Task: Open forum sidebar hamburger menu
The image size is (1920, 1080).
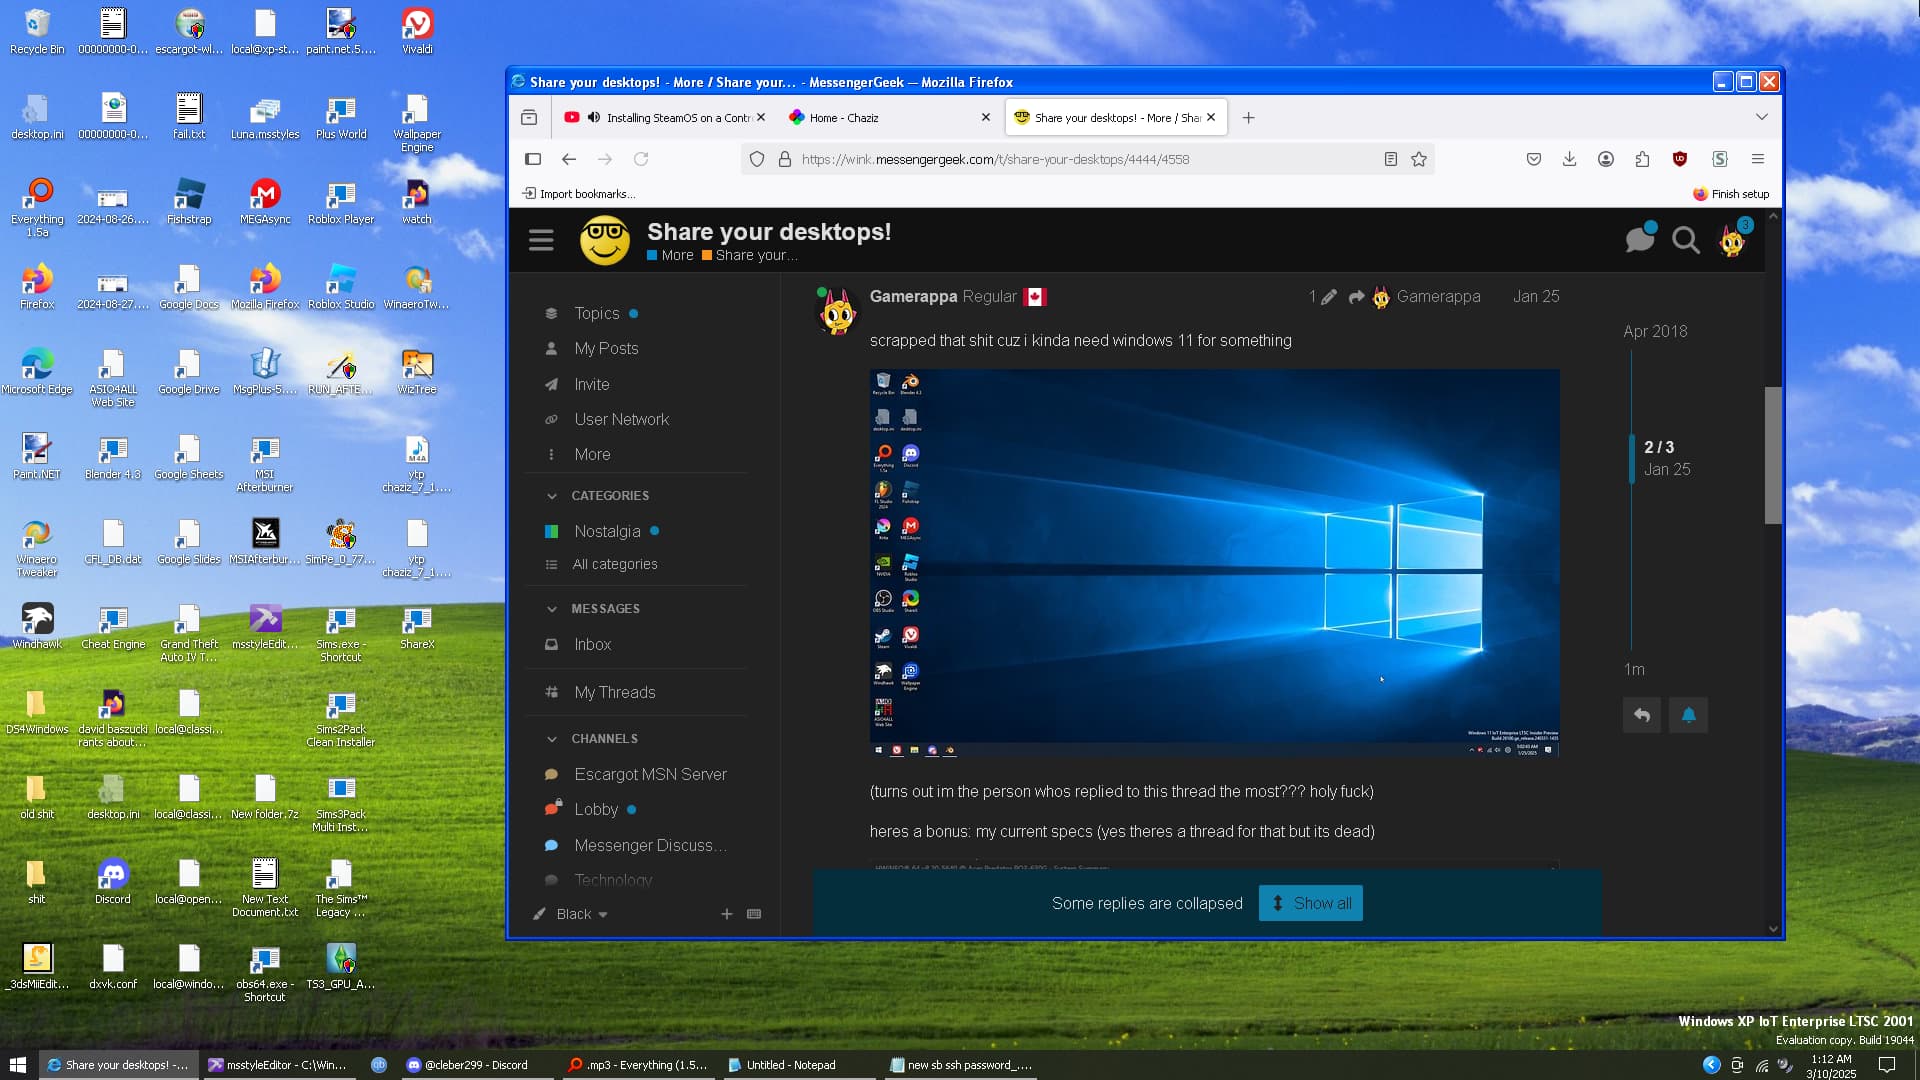Action: pos(541,240)
